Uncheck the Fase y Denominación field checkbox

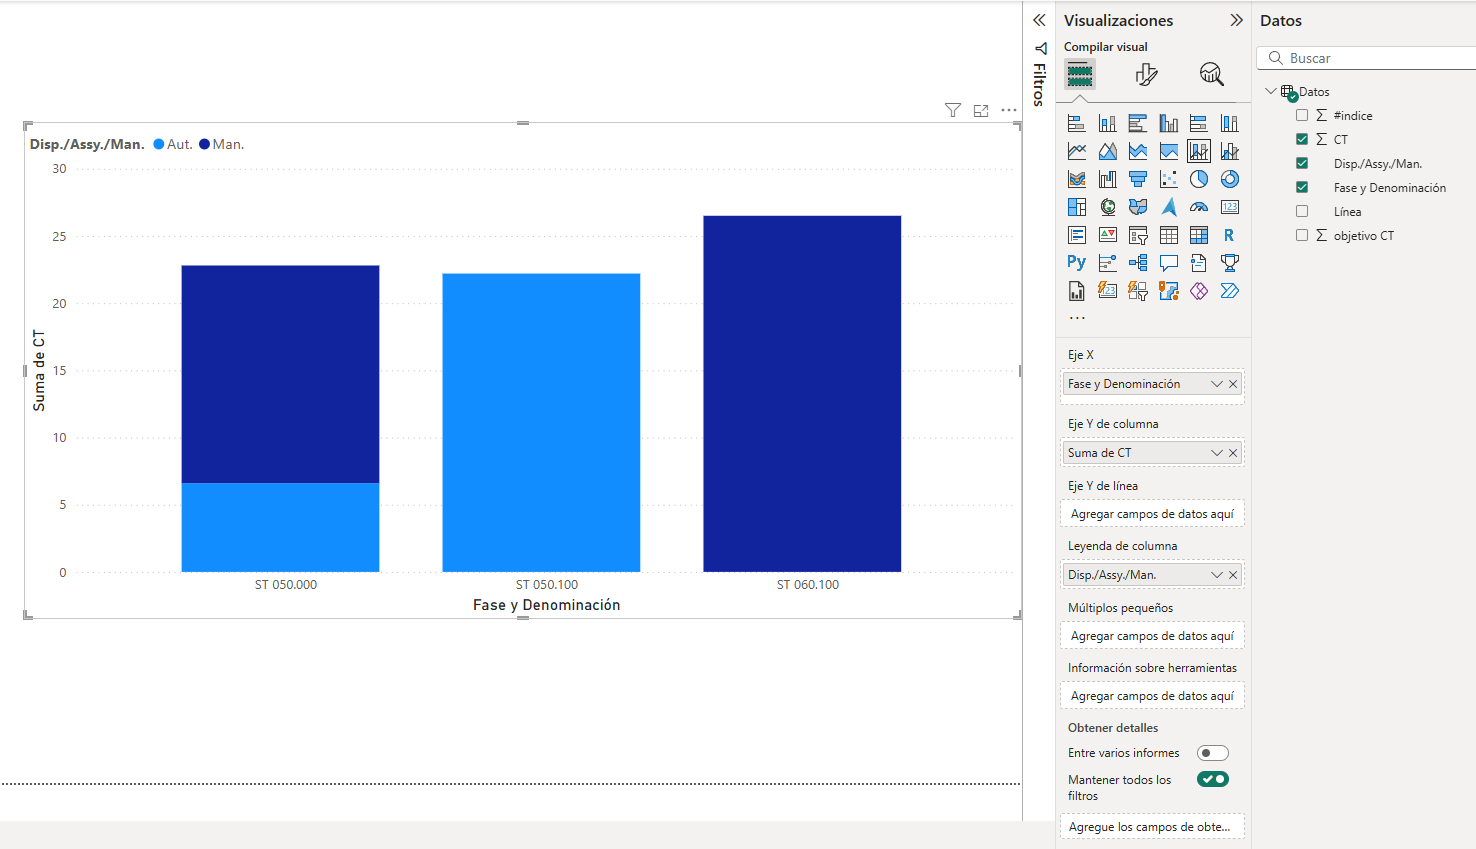coord(1302,187)
